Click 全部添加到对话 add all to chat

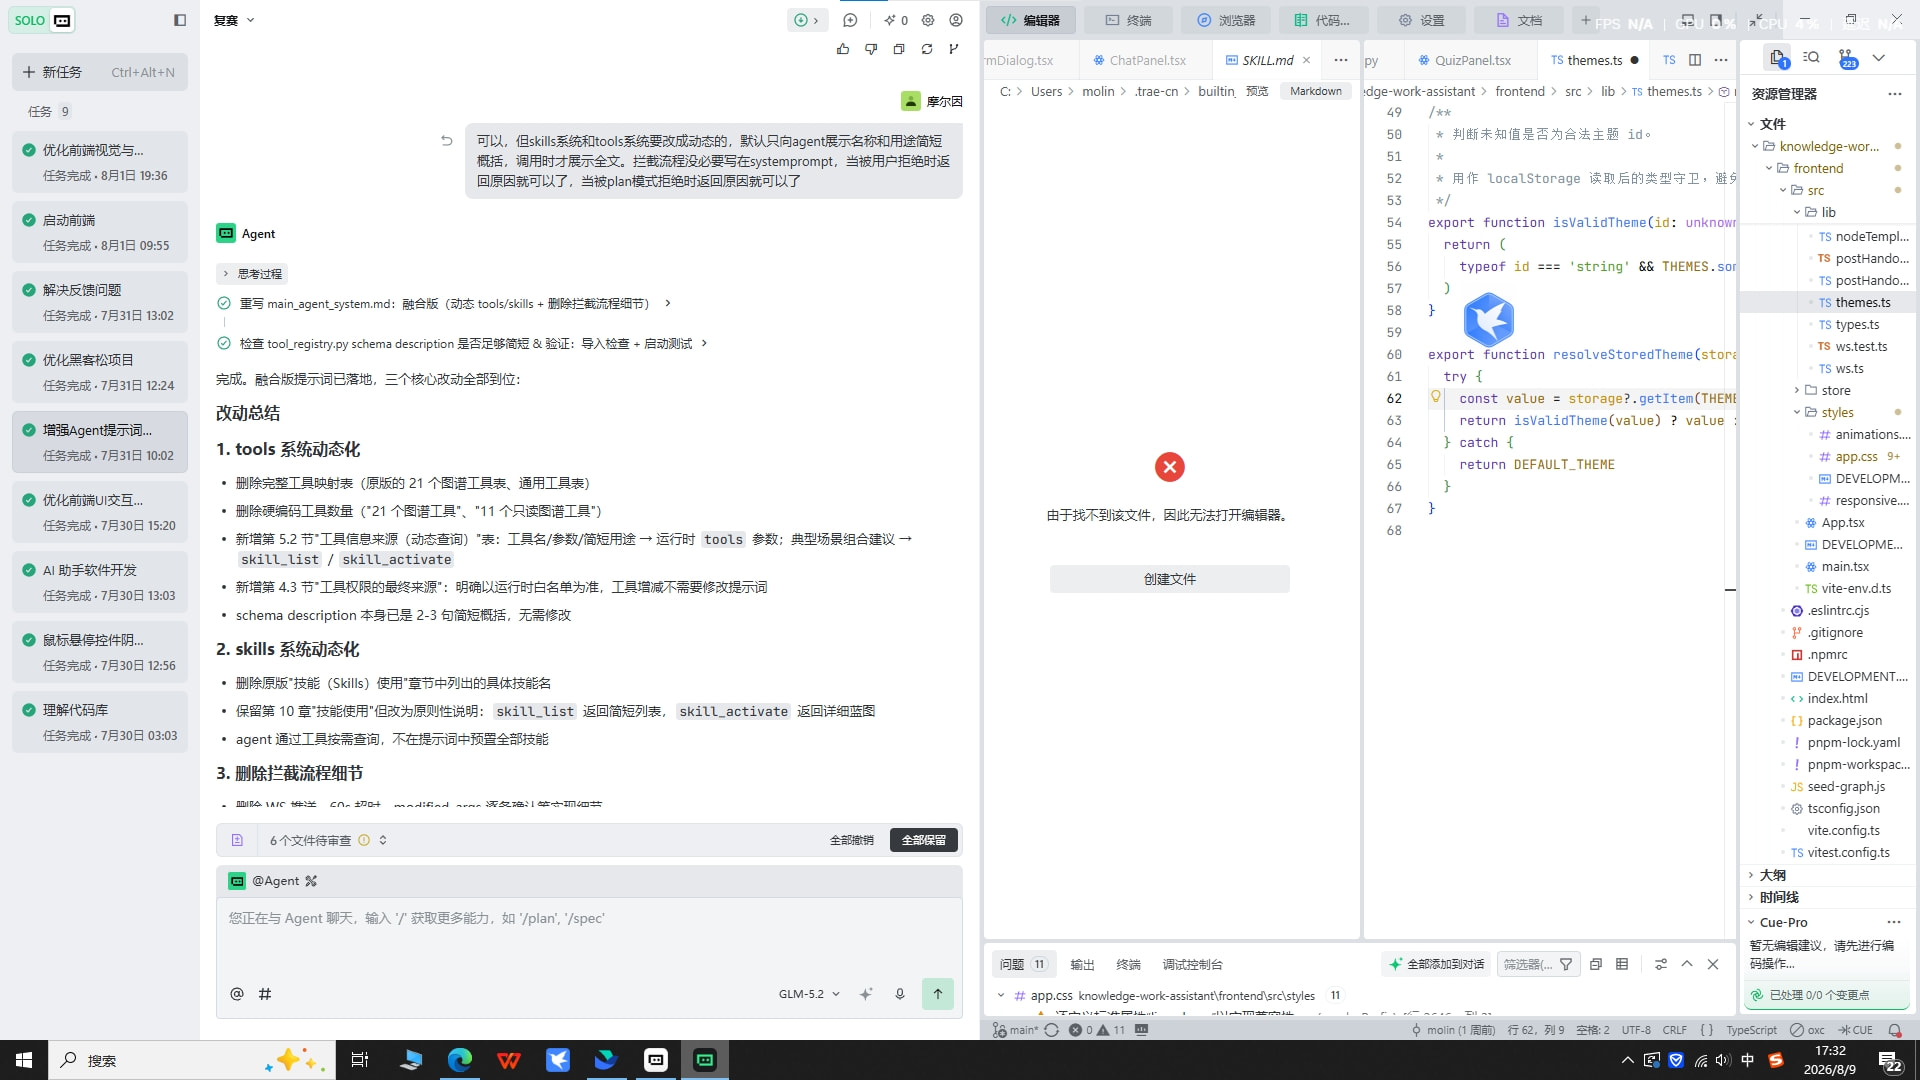[x=1437, y=964]
